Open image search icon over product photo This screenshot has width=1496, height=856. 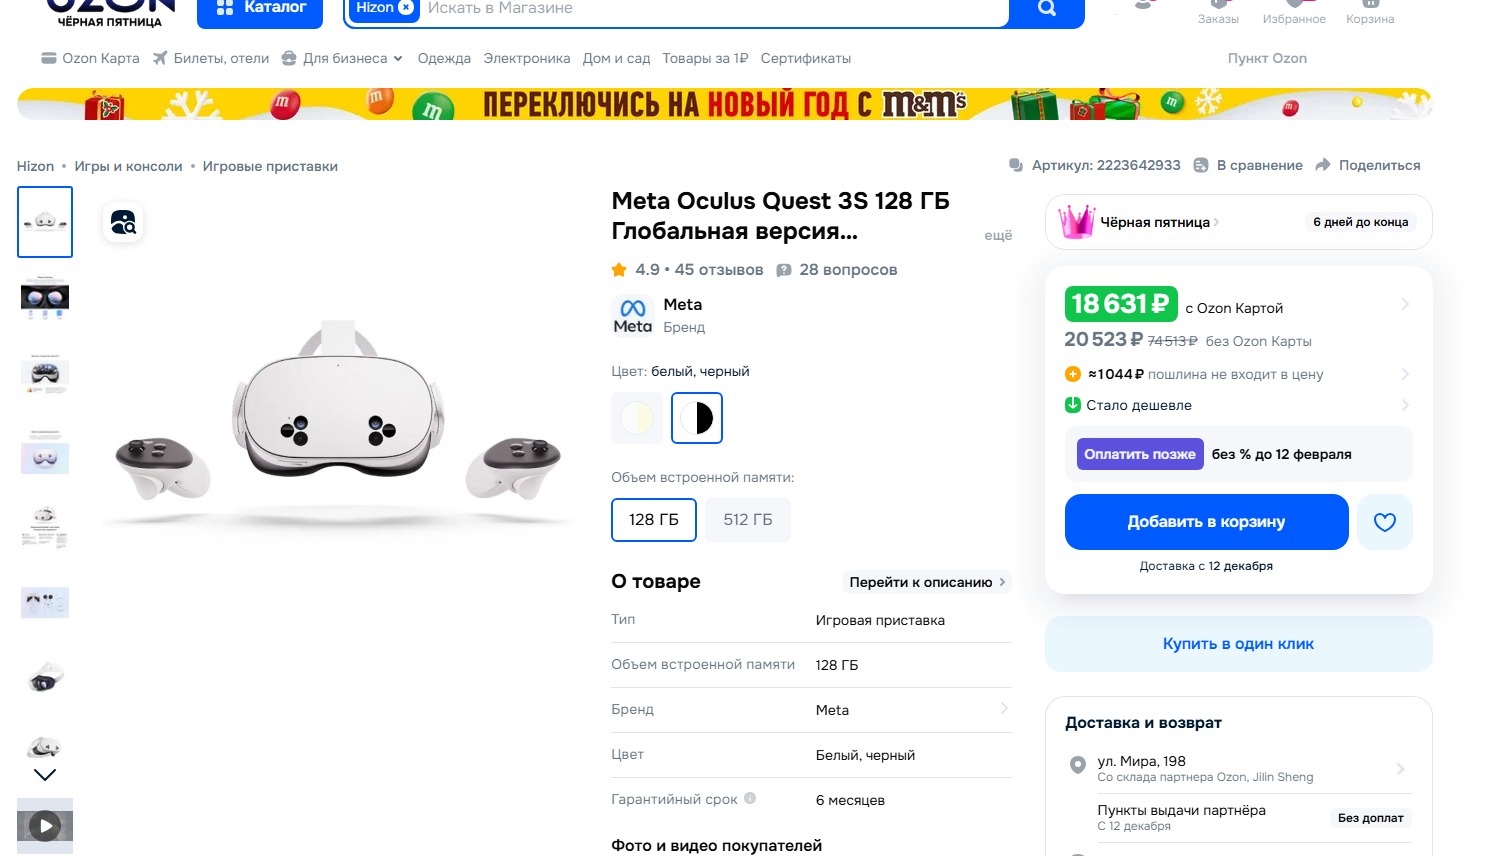point(123,222)
